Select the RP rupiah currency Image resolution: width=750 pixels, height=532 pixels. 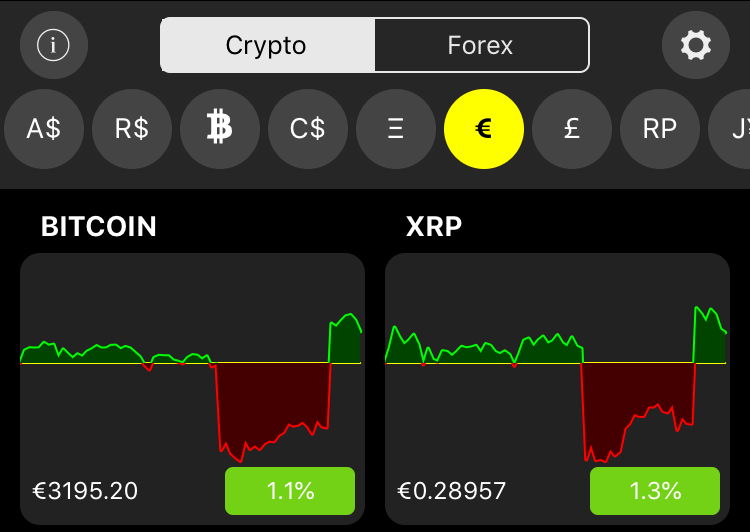(x=660, y=129)
